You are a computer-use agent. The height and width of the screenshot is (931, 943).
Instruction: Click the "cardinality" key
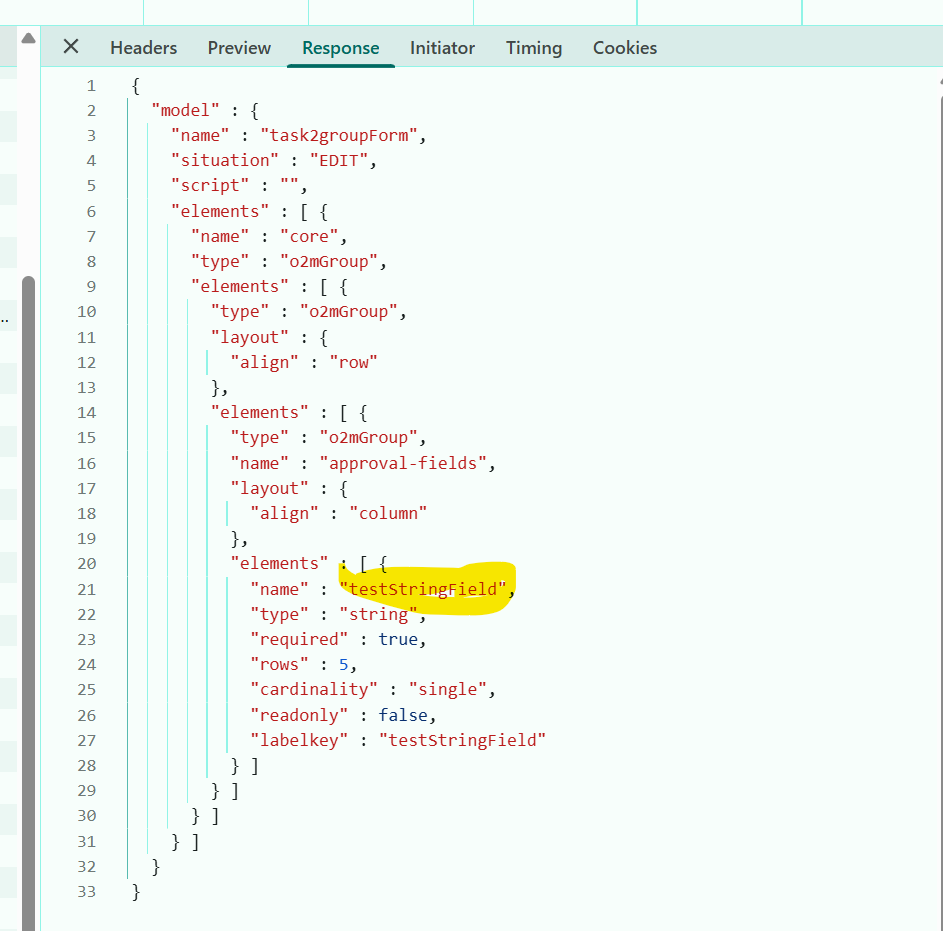click(x=314, y=689)
